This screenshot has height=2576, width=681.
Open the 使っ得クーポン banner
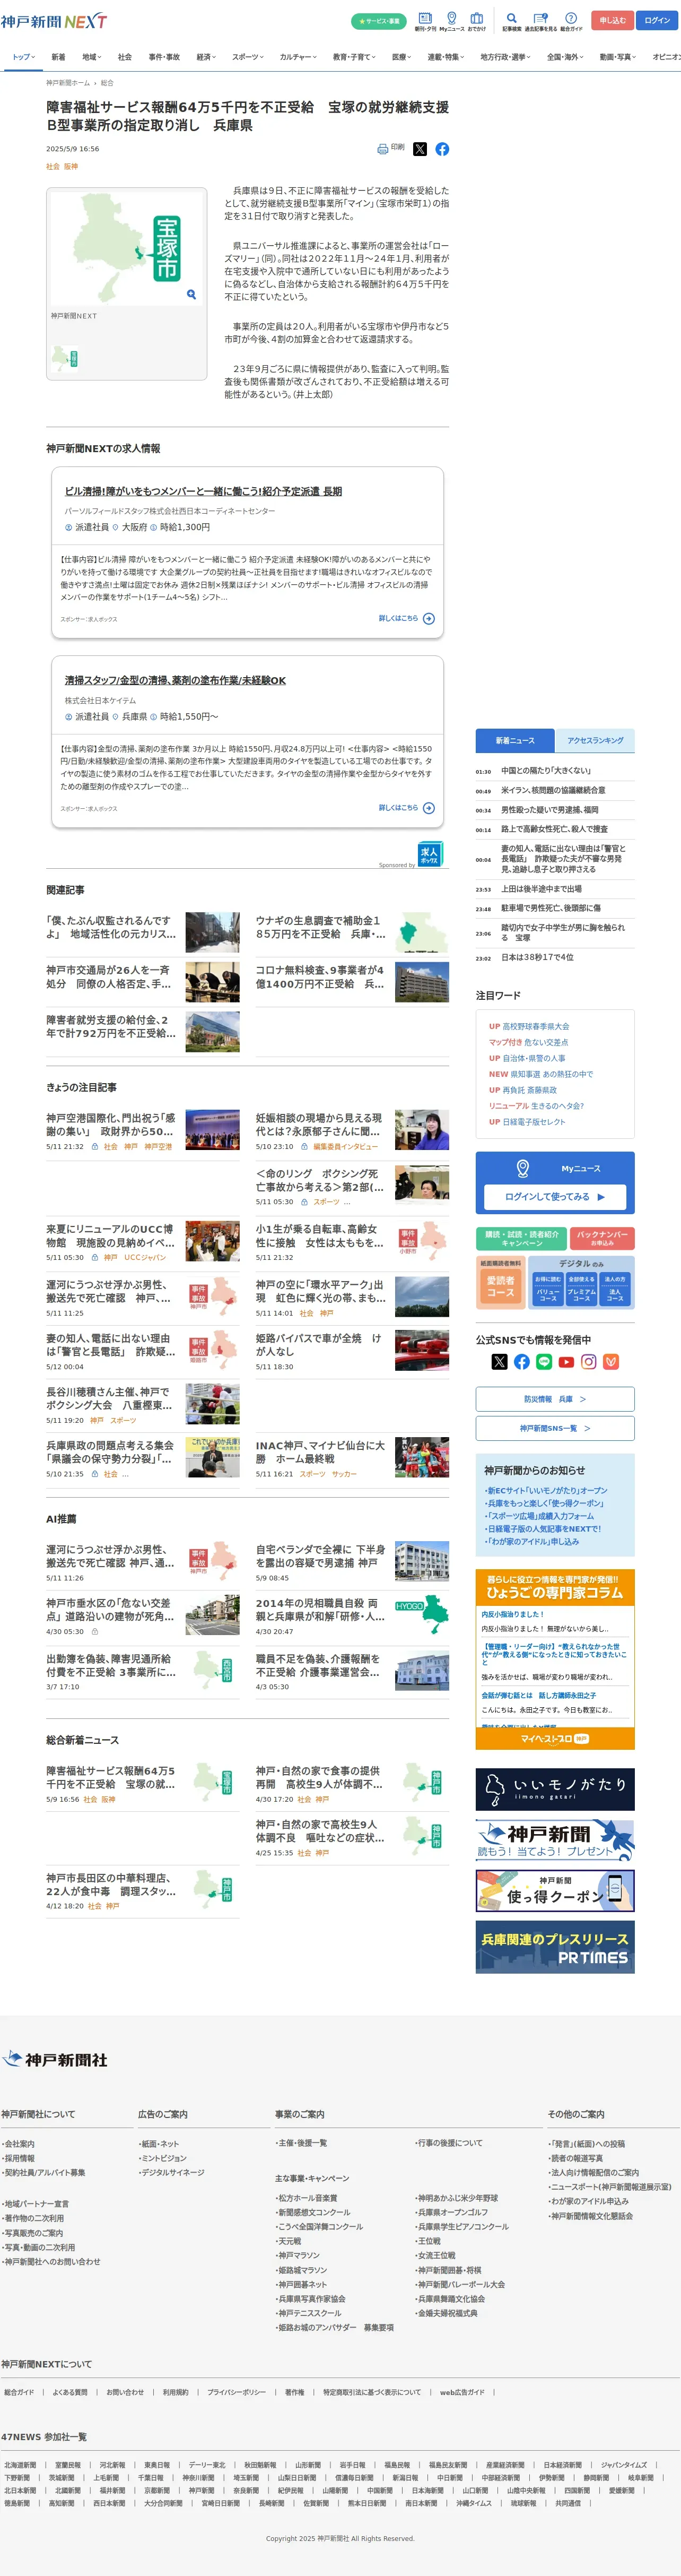(555, 1890)
